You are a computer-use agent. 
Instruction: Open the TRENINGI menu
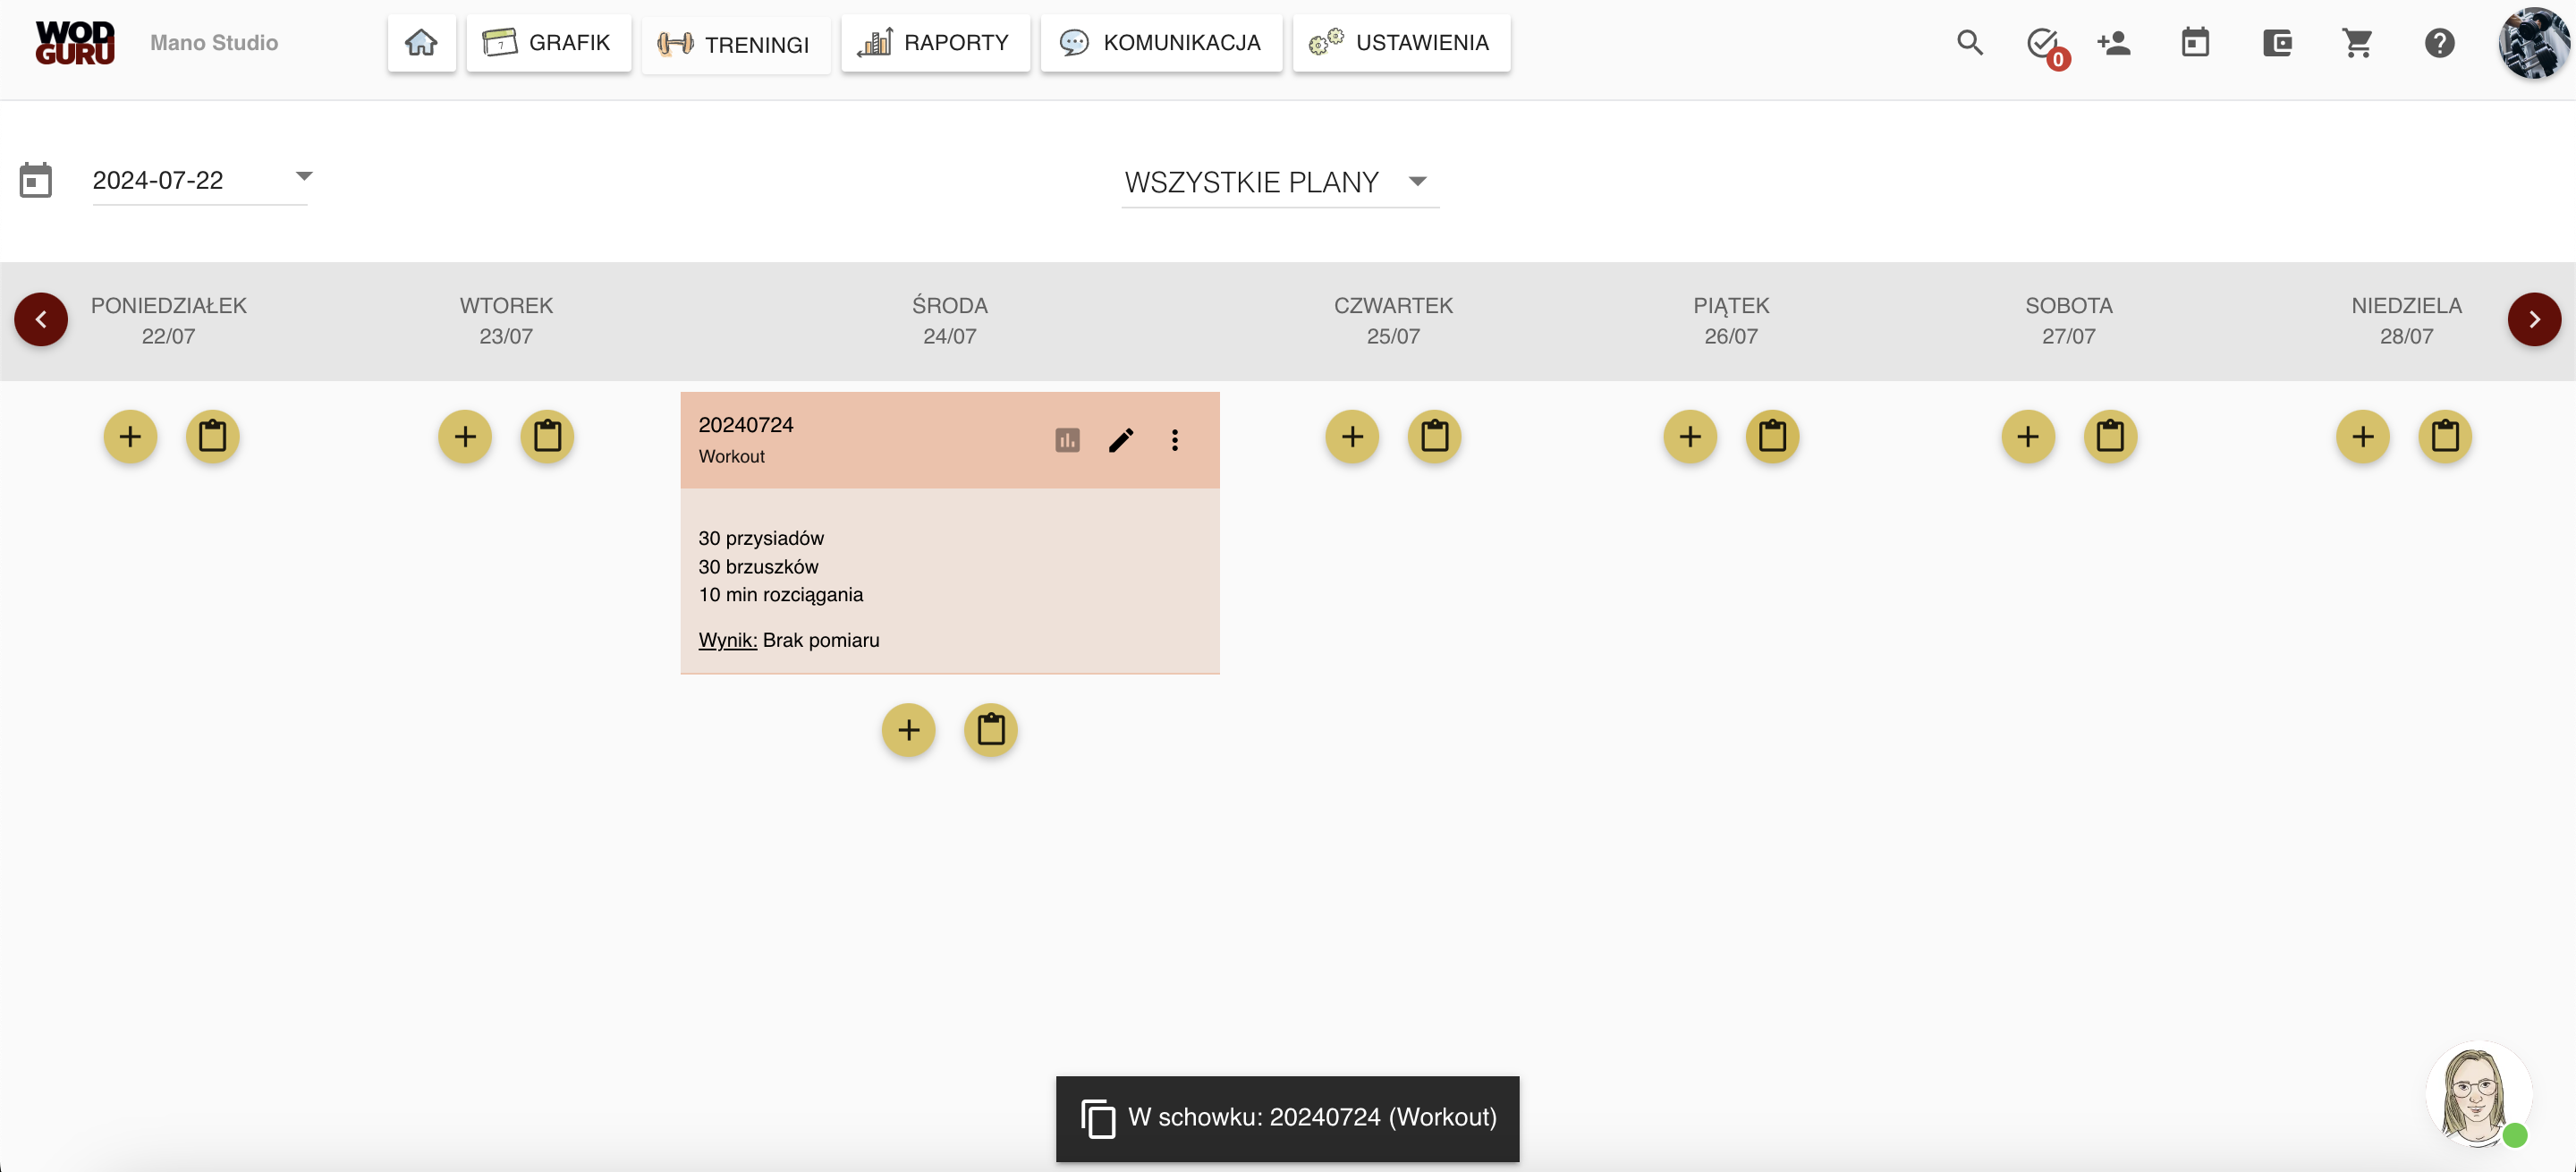(735, 45)
